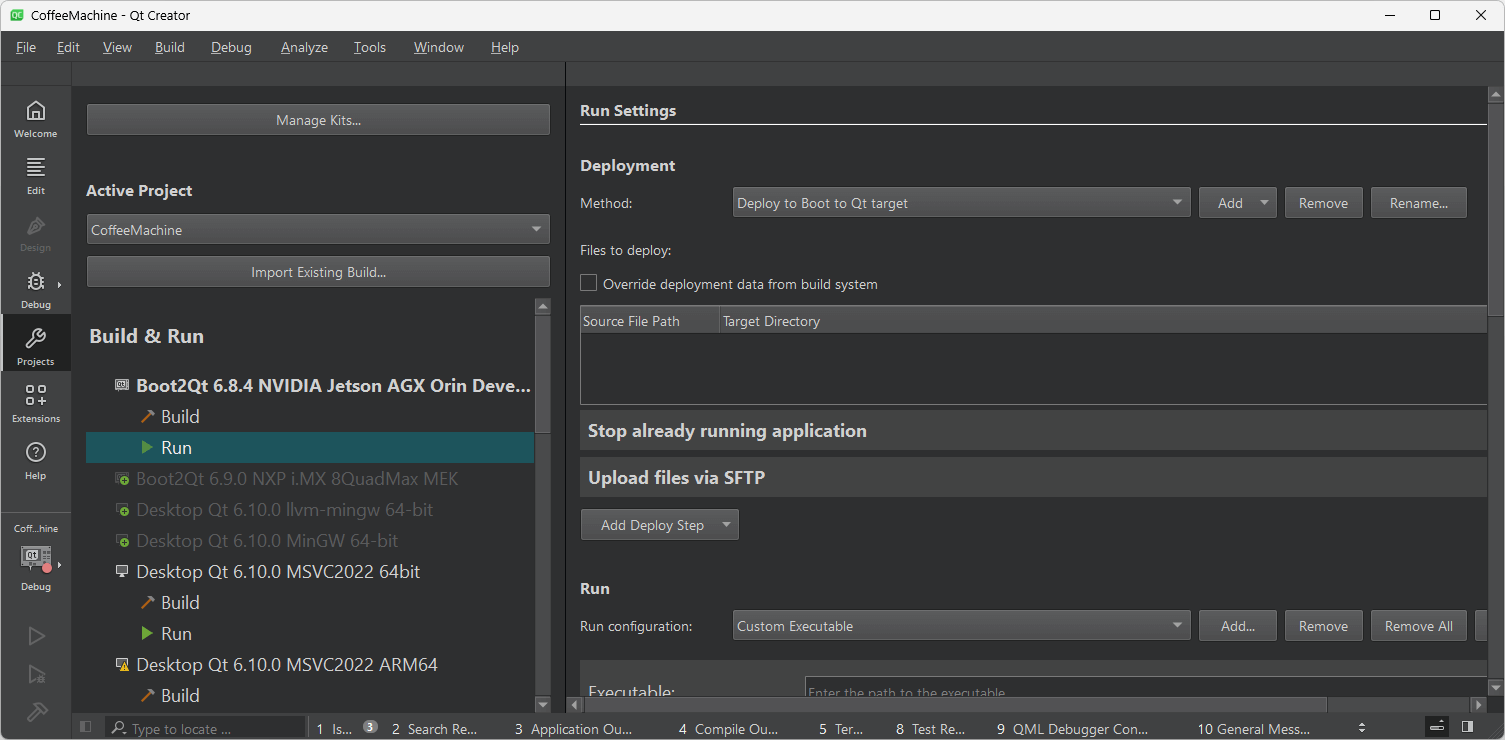Screen dimensions: 1505x740
Task: Toggle progress details button in status bar
Action: (x=1436, y=727)
